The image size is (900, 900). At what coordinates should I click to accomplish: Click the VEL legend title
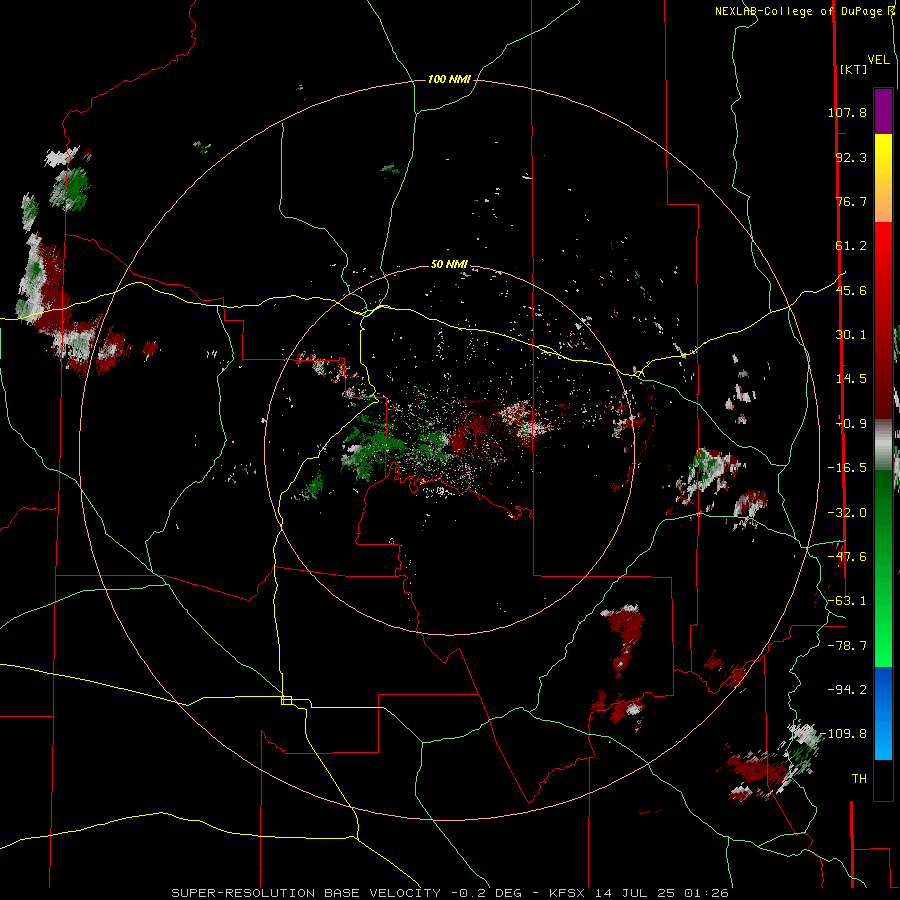878,60
